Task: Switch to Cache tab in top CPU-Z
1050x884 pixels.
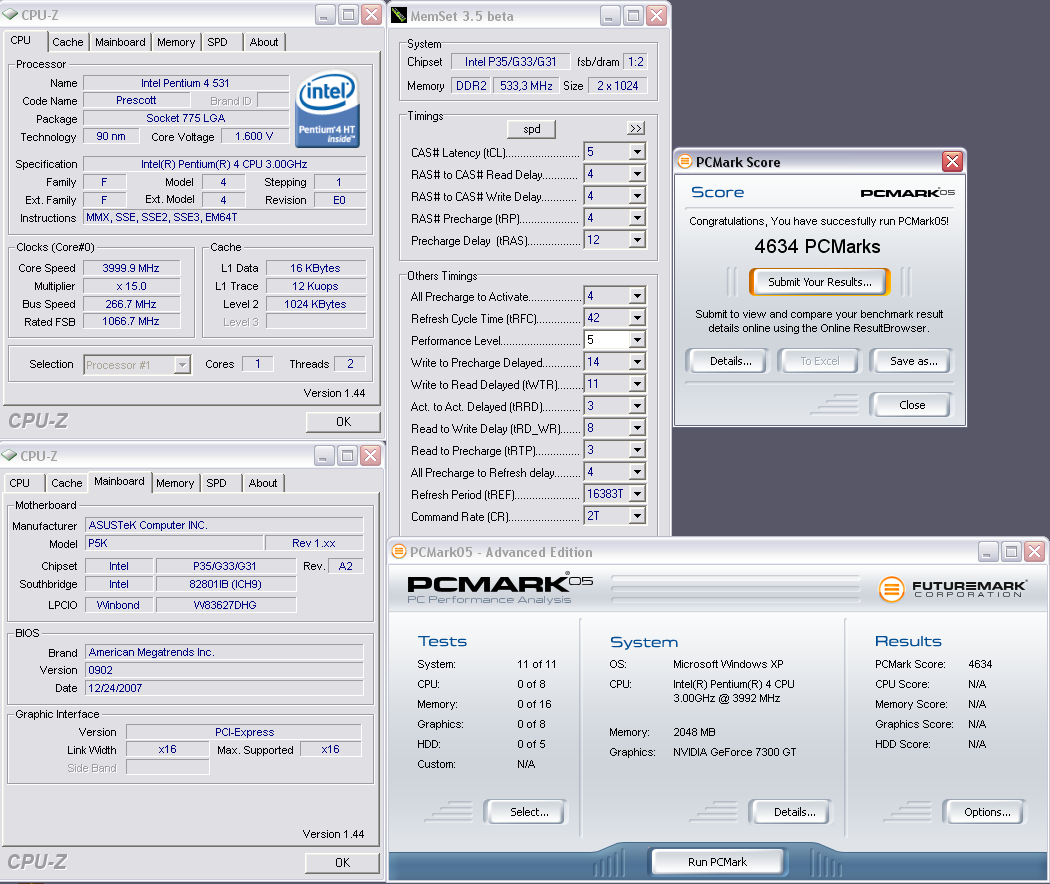Action: (68, 42)
